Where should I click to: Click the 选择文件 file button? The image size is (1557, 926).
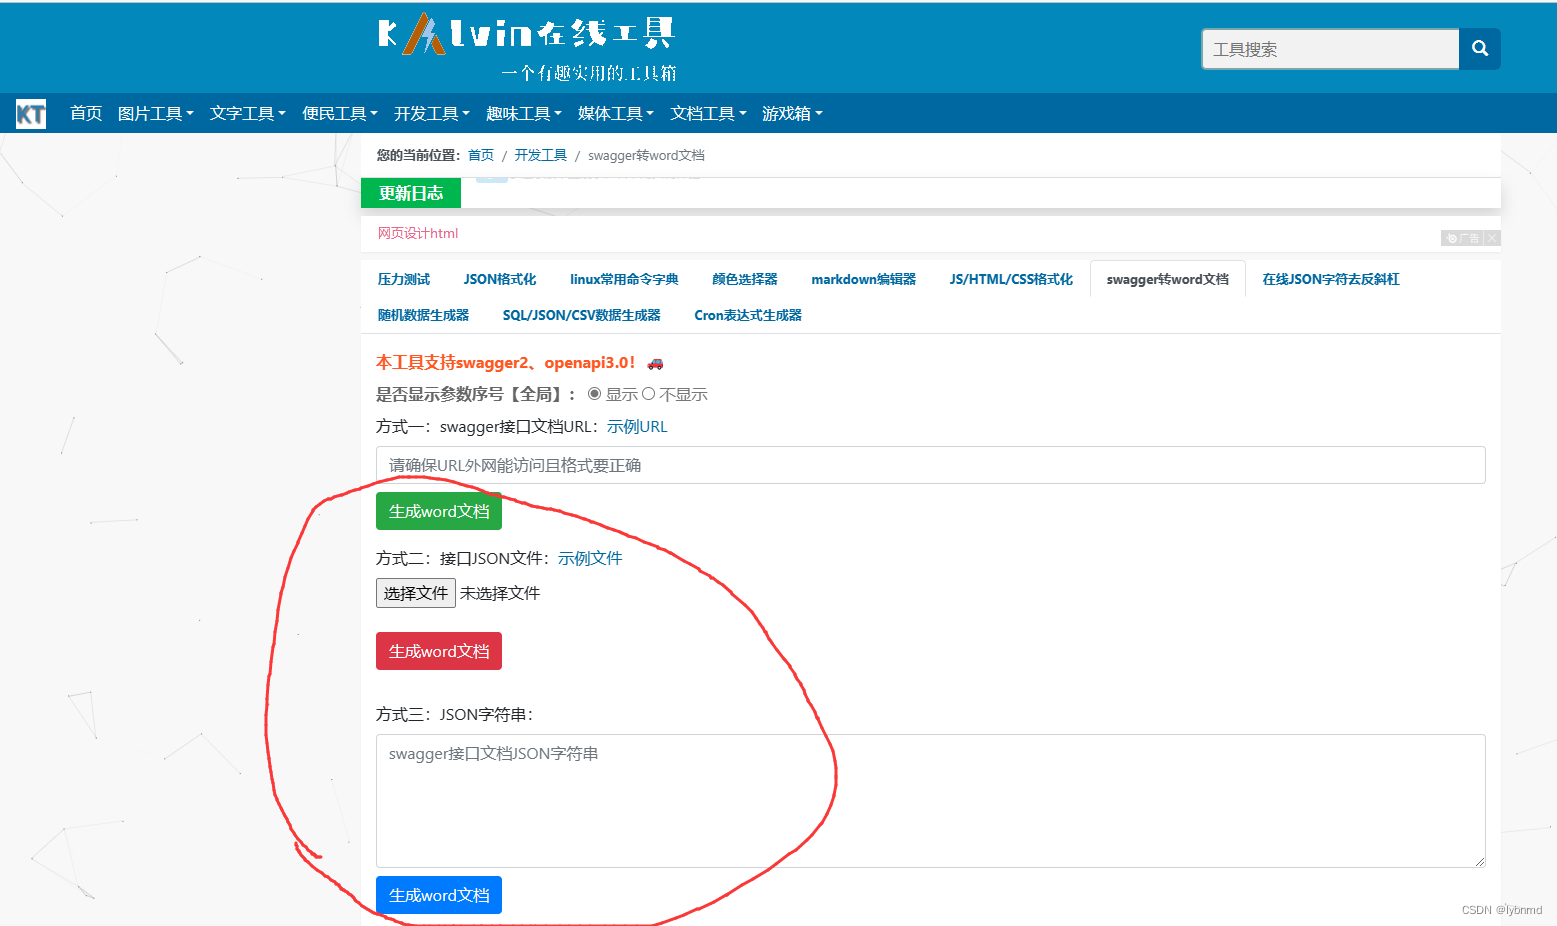coord(416,593)
